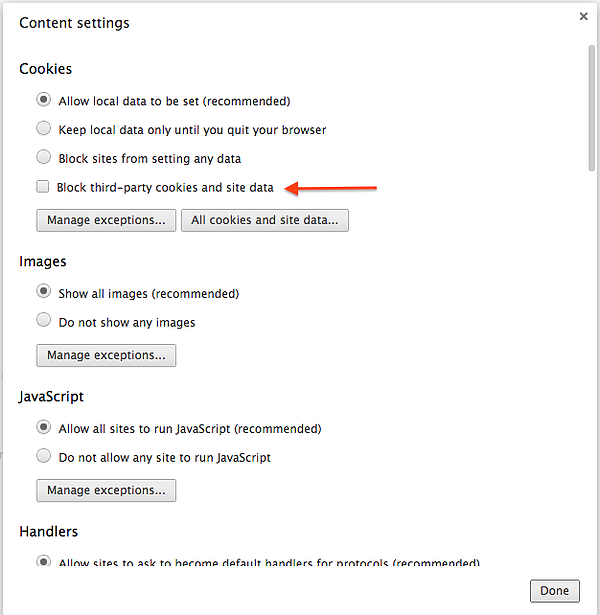Enable Block third-party cookies and site data

pyautogui.click(x=43, y=187)
